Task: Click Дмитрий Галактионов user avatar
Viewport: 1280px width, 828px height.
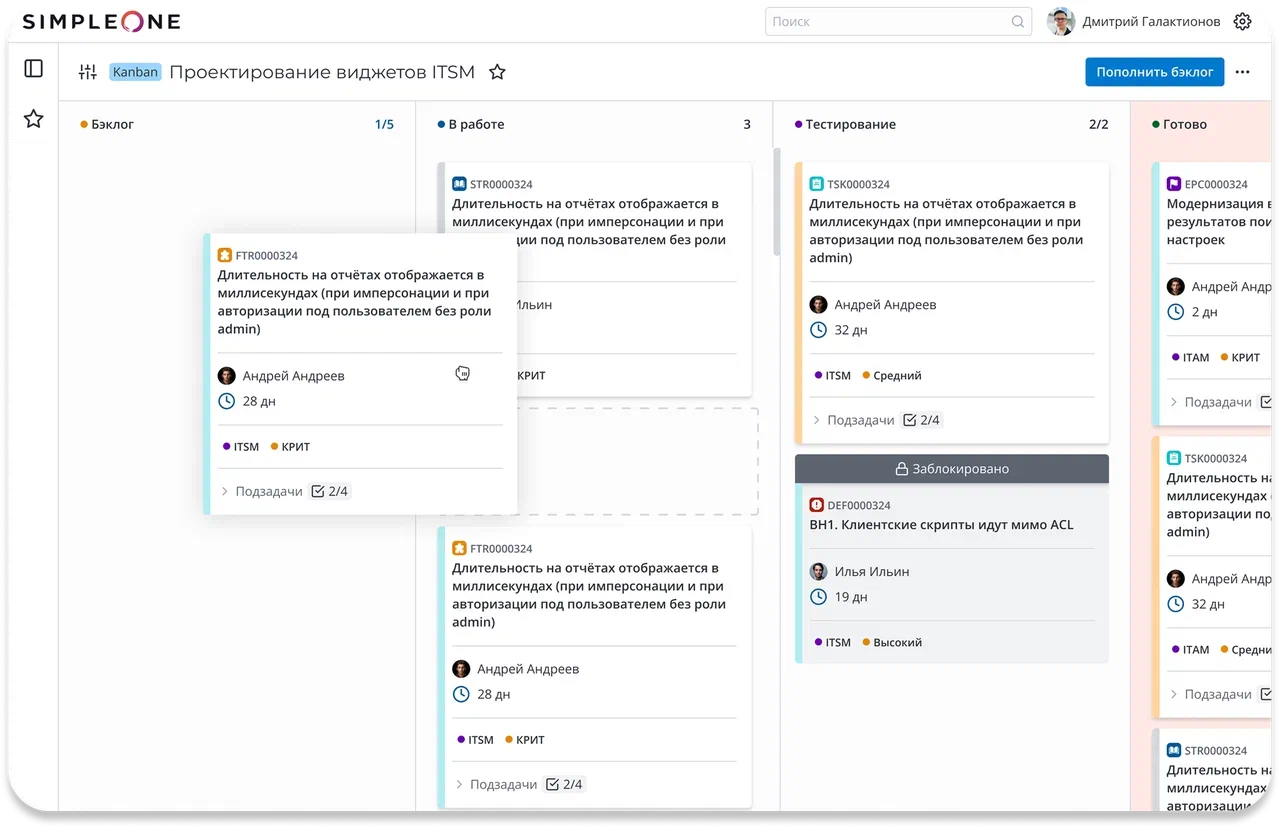Action: point(1060,22)
